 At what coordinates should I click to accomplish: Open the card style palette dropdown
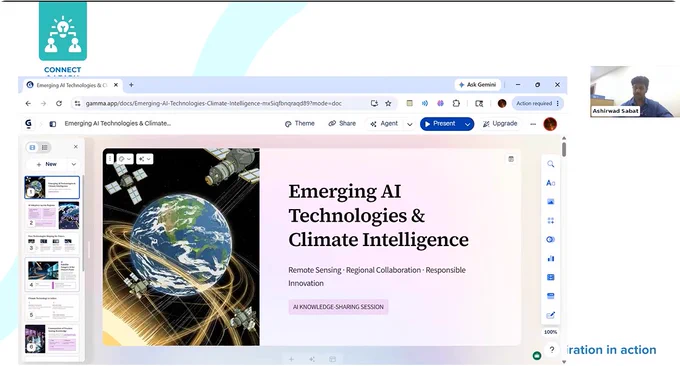(124, 159)
